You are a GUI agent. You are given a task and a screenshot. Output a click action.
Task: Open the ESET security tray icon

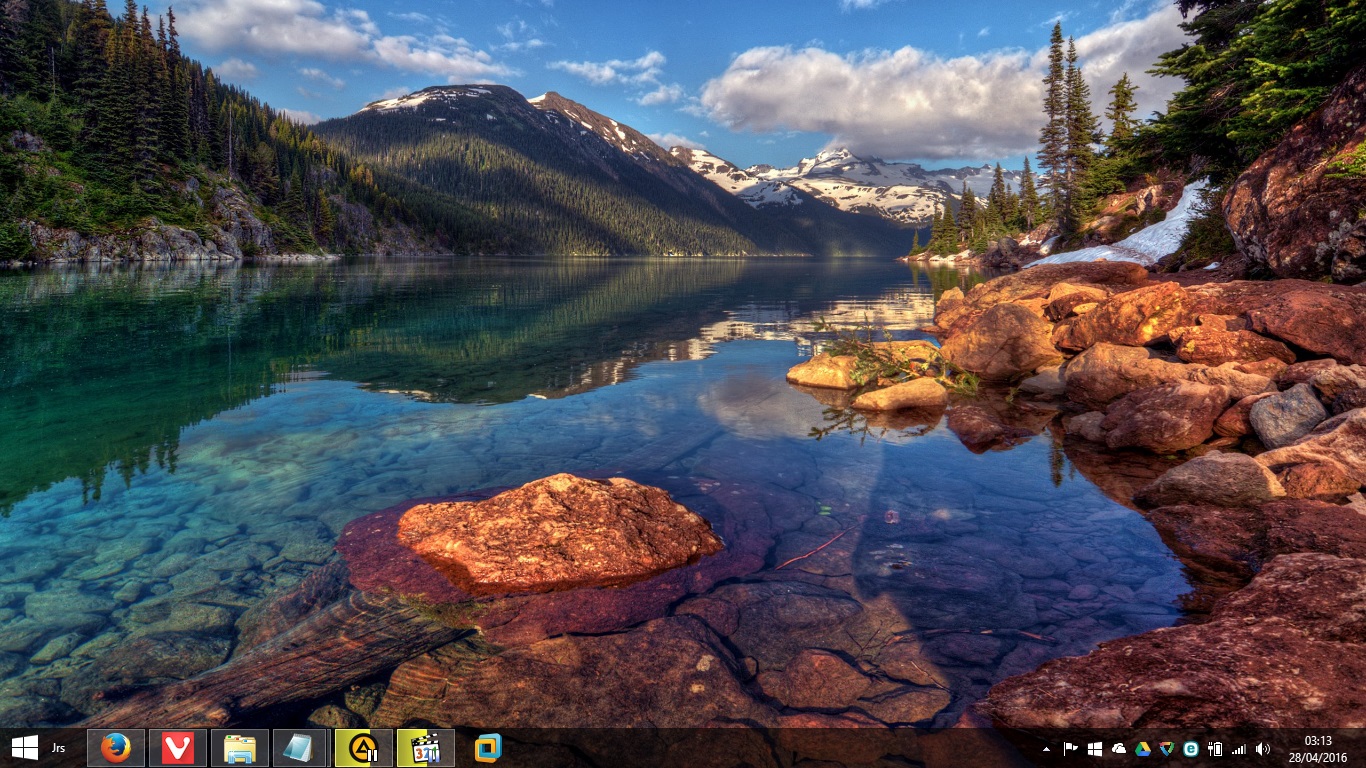pyautogui.click(x=1191, y=749)
